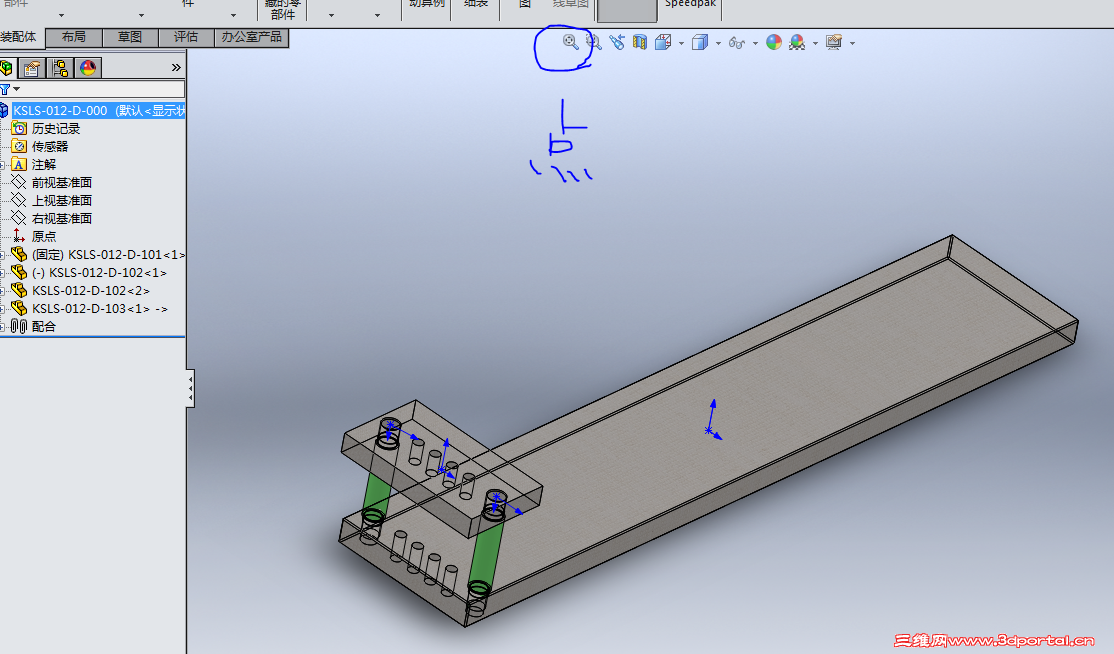Open the FeatureManager design tree tab icon
1114x654 pixels.
[x=6, y=67]
